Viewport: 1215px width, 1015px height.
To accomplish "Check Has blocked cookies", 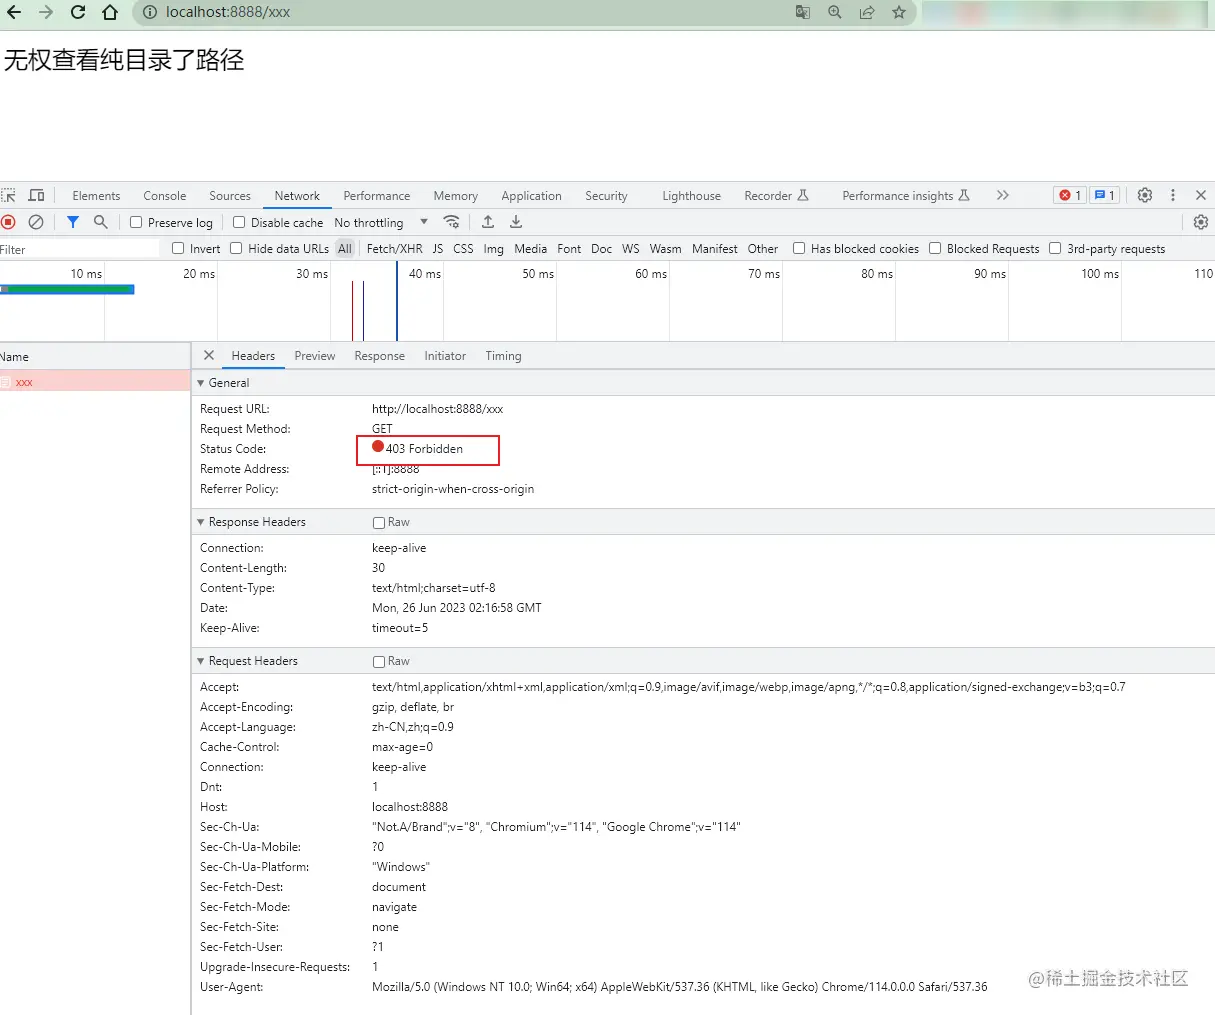I will click(799, 248).
